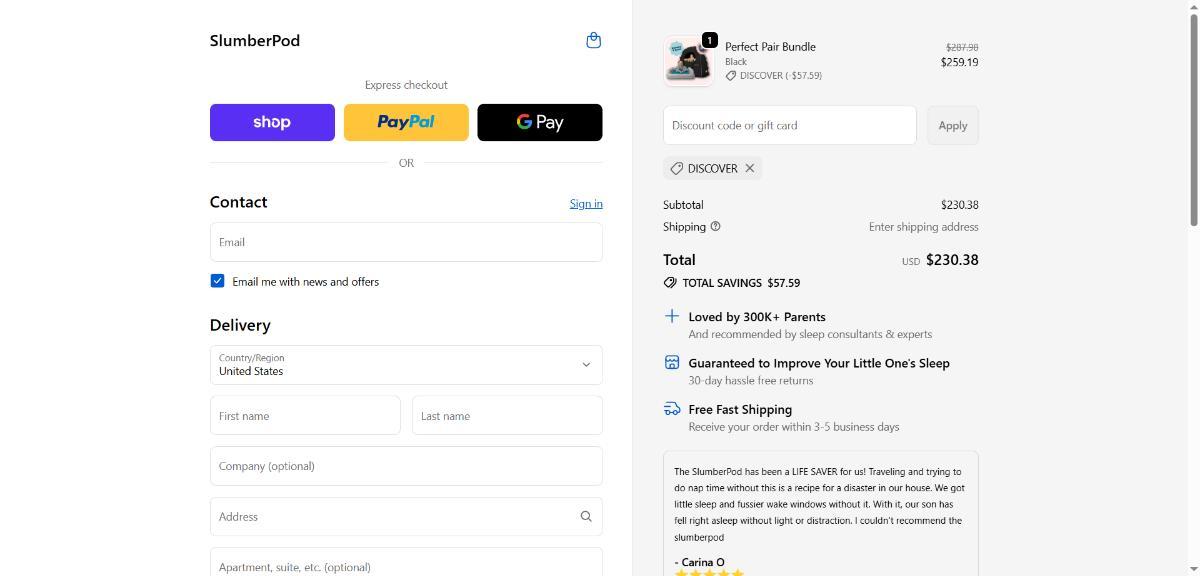Click the total savings tag icon

click(x=670, y=283)
